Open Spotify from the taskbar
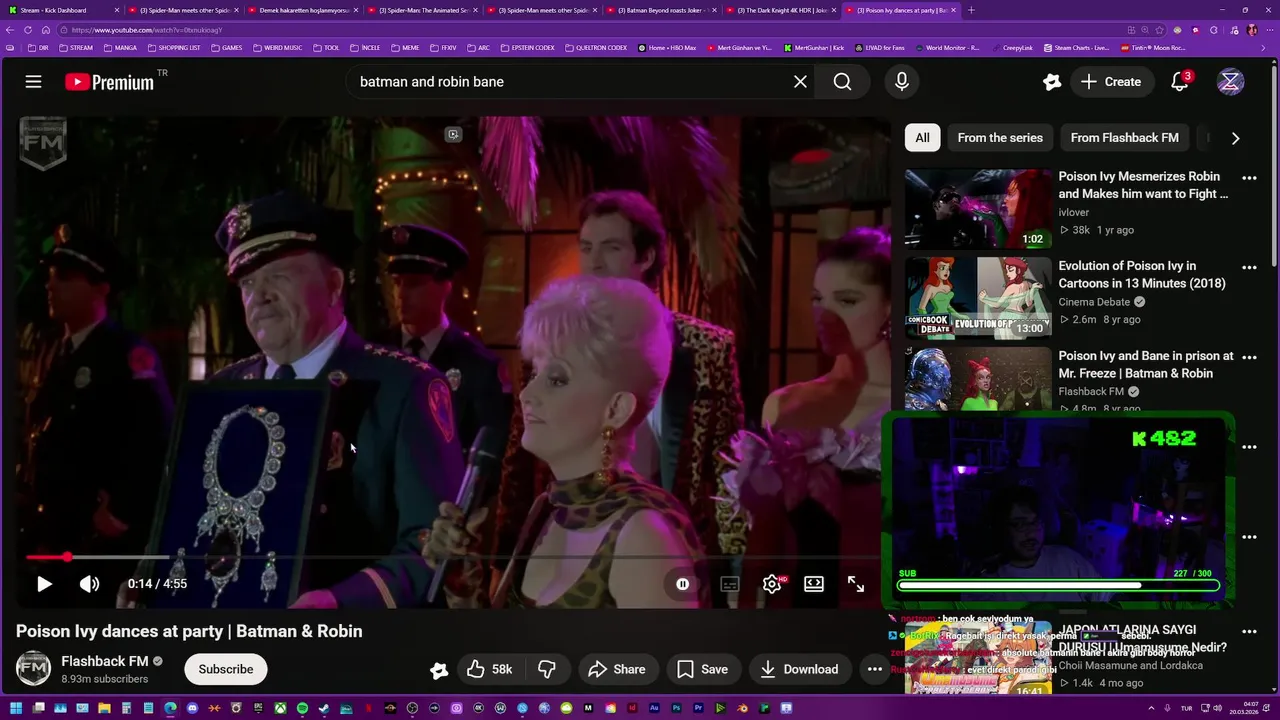 [x=302, y=708]
